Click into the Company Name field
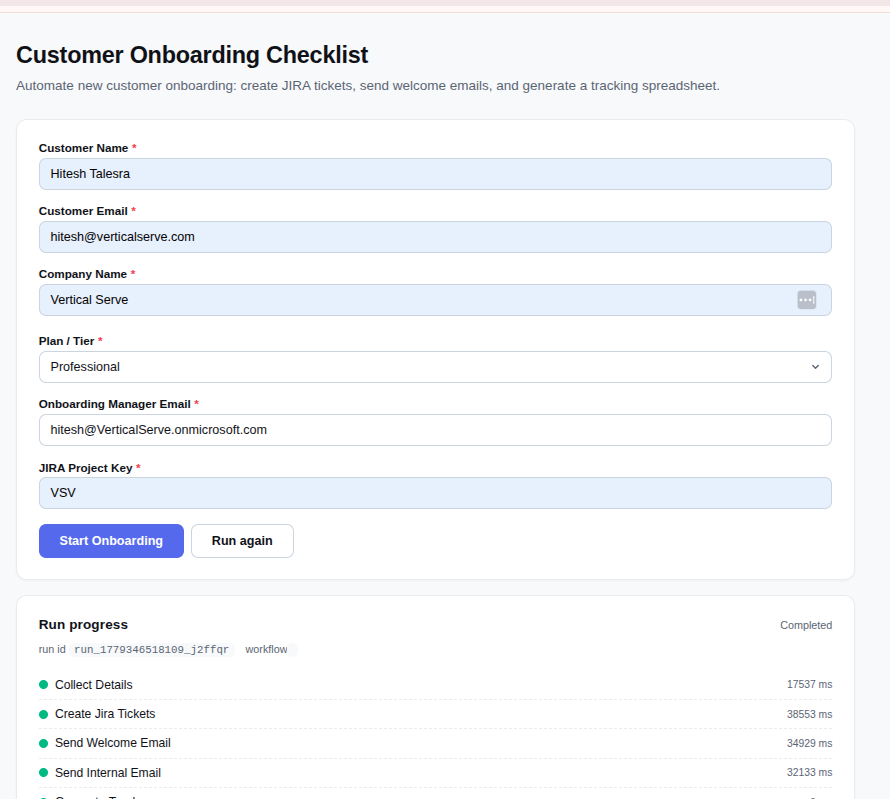This screenshot has height=799, width=890. pos(435,300)
